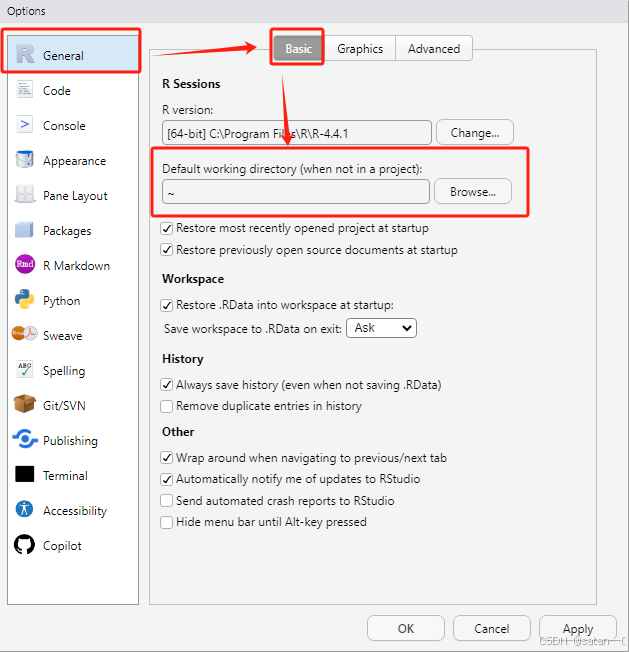629x652 pixels.
Task: Select R Markdown text label
Action: [76, 266]
